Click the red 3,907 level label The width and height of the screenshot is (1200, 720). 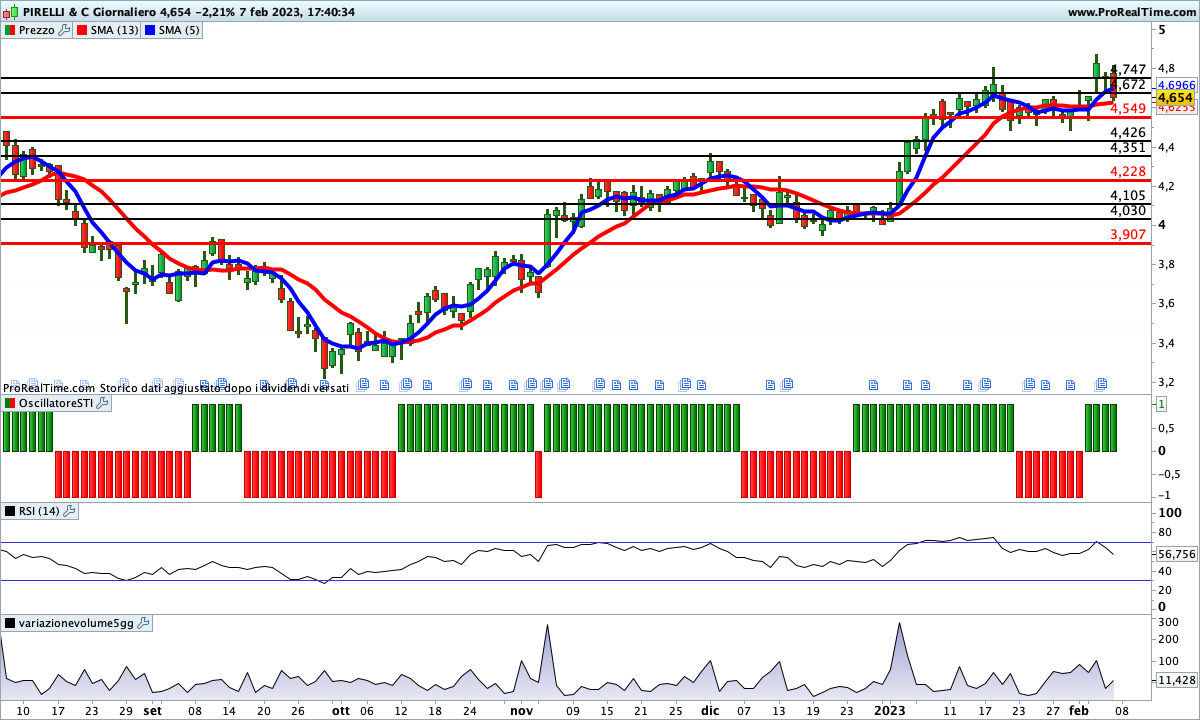point(1128,234)
